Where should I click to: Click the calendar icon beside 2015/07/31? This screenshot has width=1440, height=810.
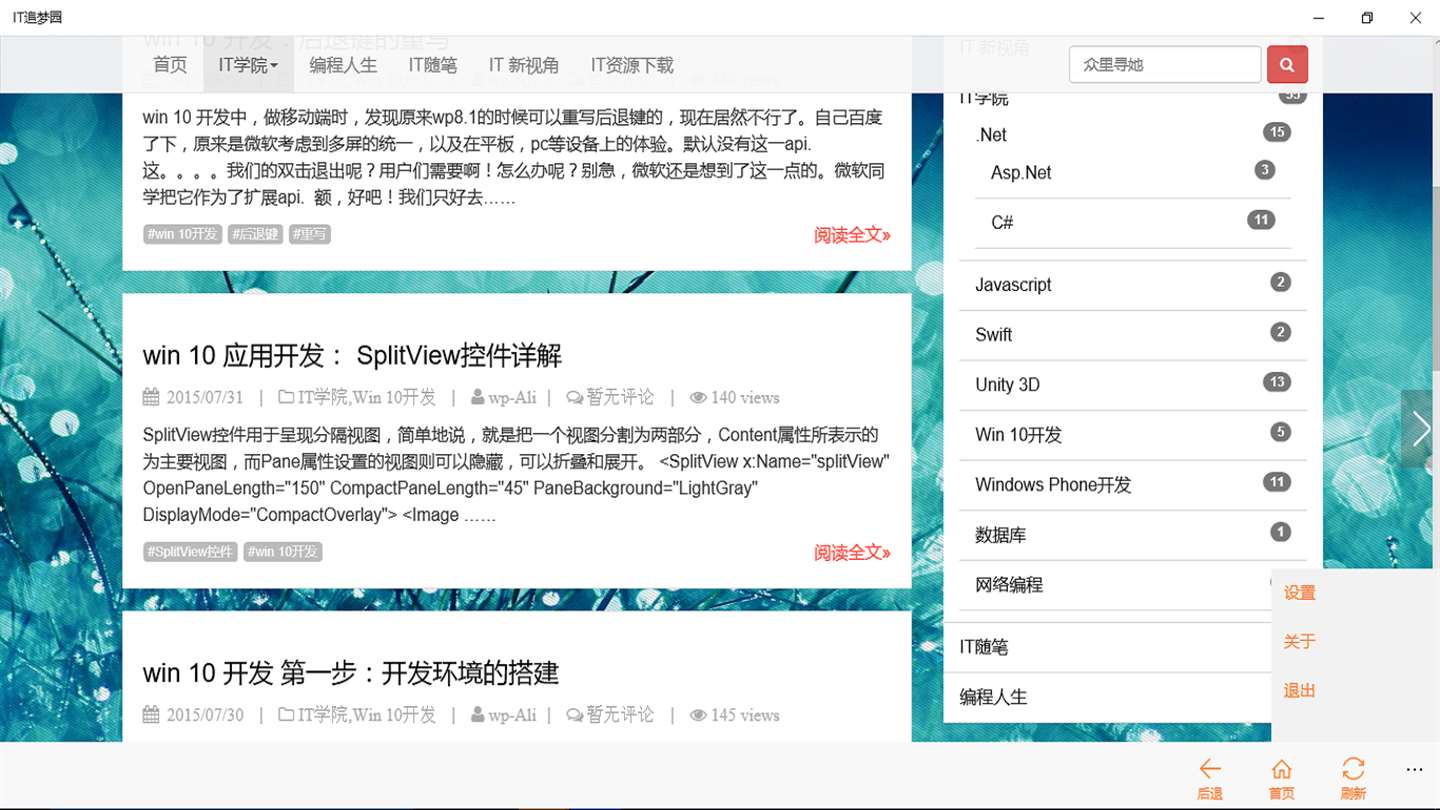151,397
